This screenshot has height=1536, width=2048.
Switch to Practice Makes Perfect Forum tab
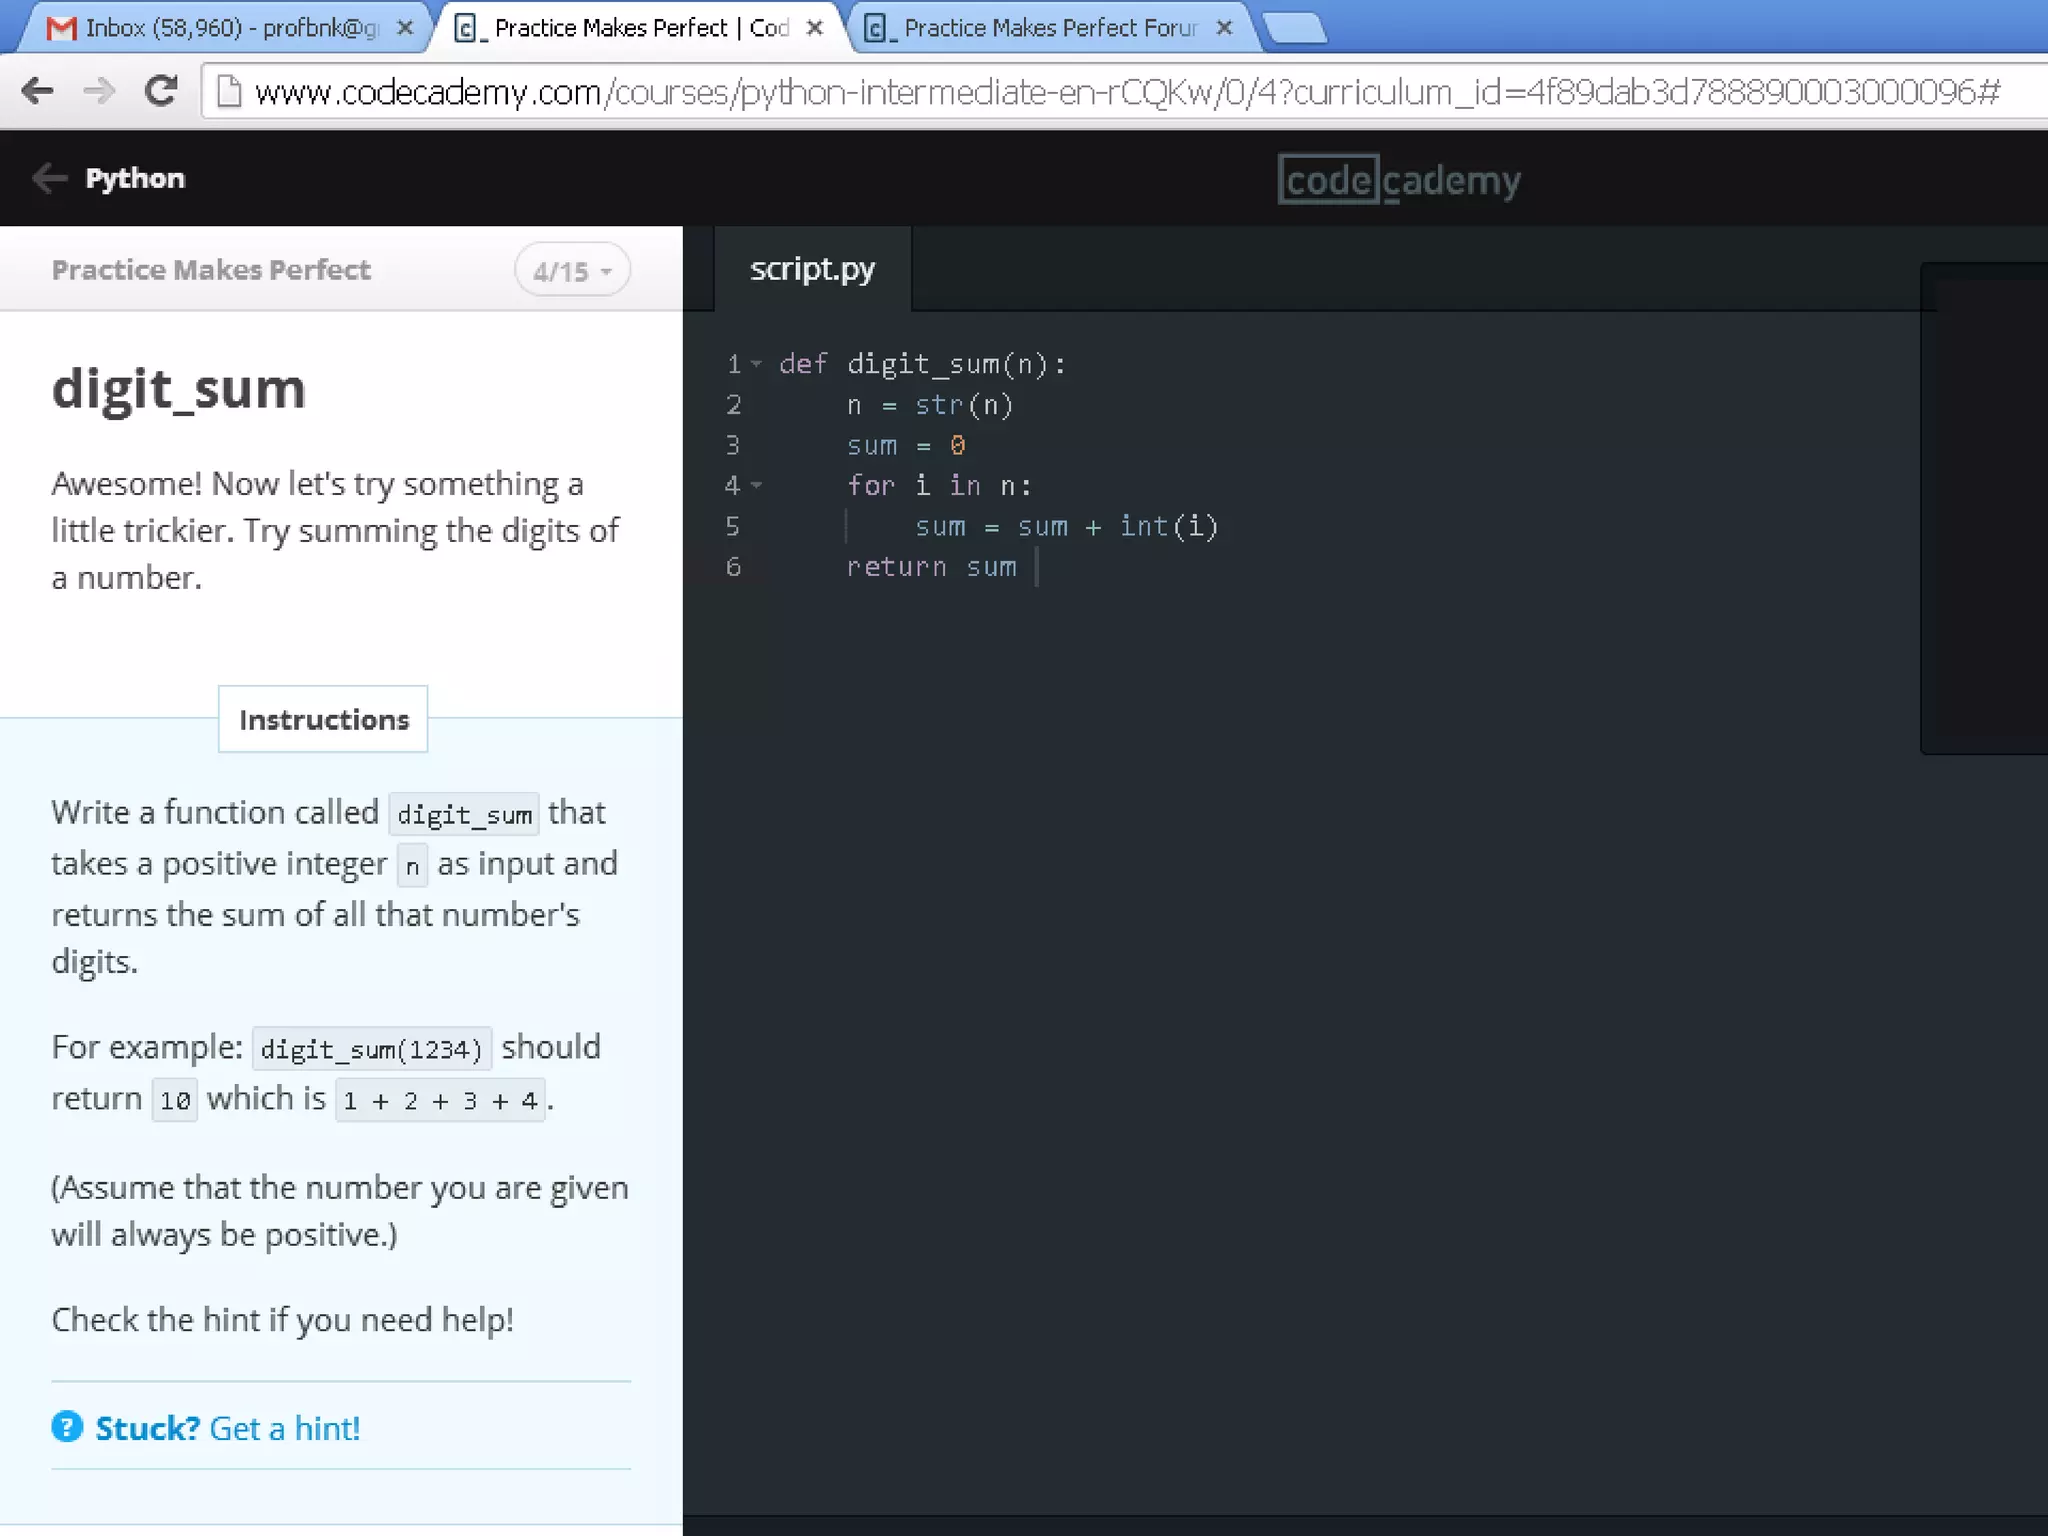[1050, 28]
